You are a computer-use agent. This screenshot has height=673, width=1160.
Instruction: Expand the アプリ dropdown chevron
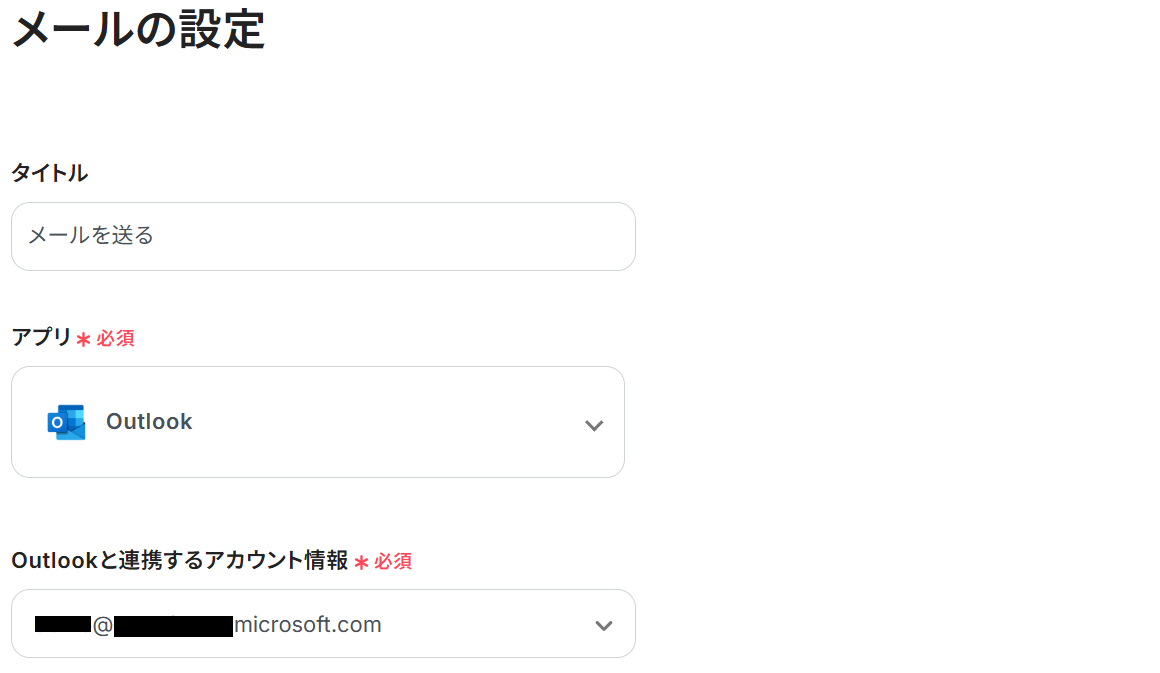(594, 425)
